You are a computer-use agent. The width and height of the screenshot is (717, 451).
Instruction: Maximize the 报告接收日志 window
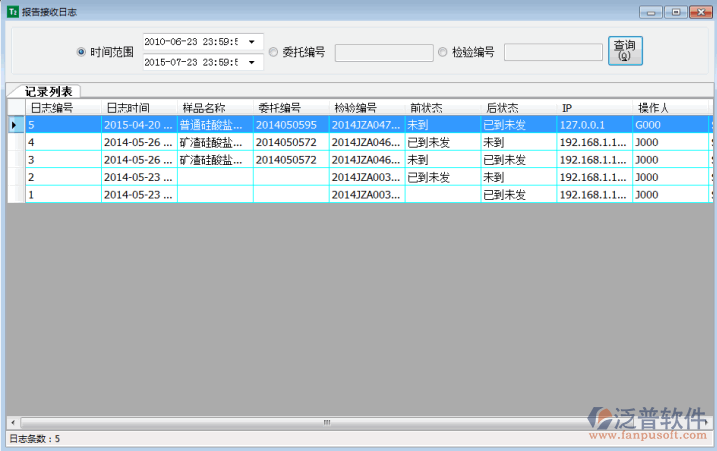coord(675,11)
